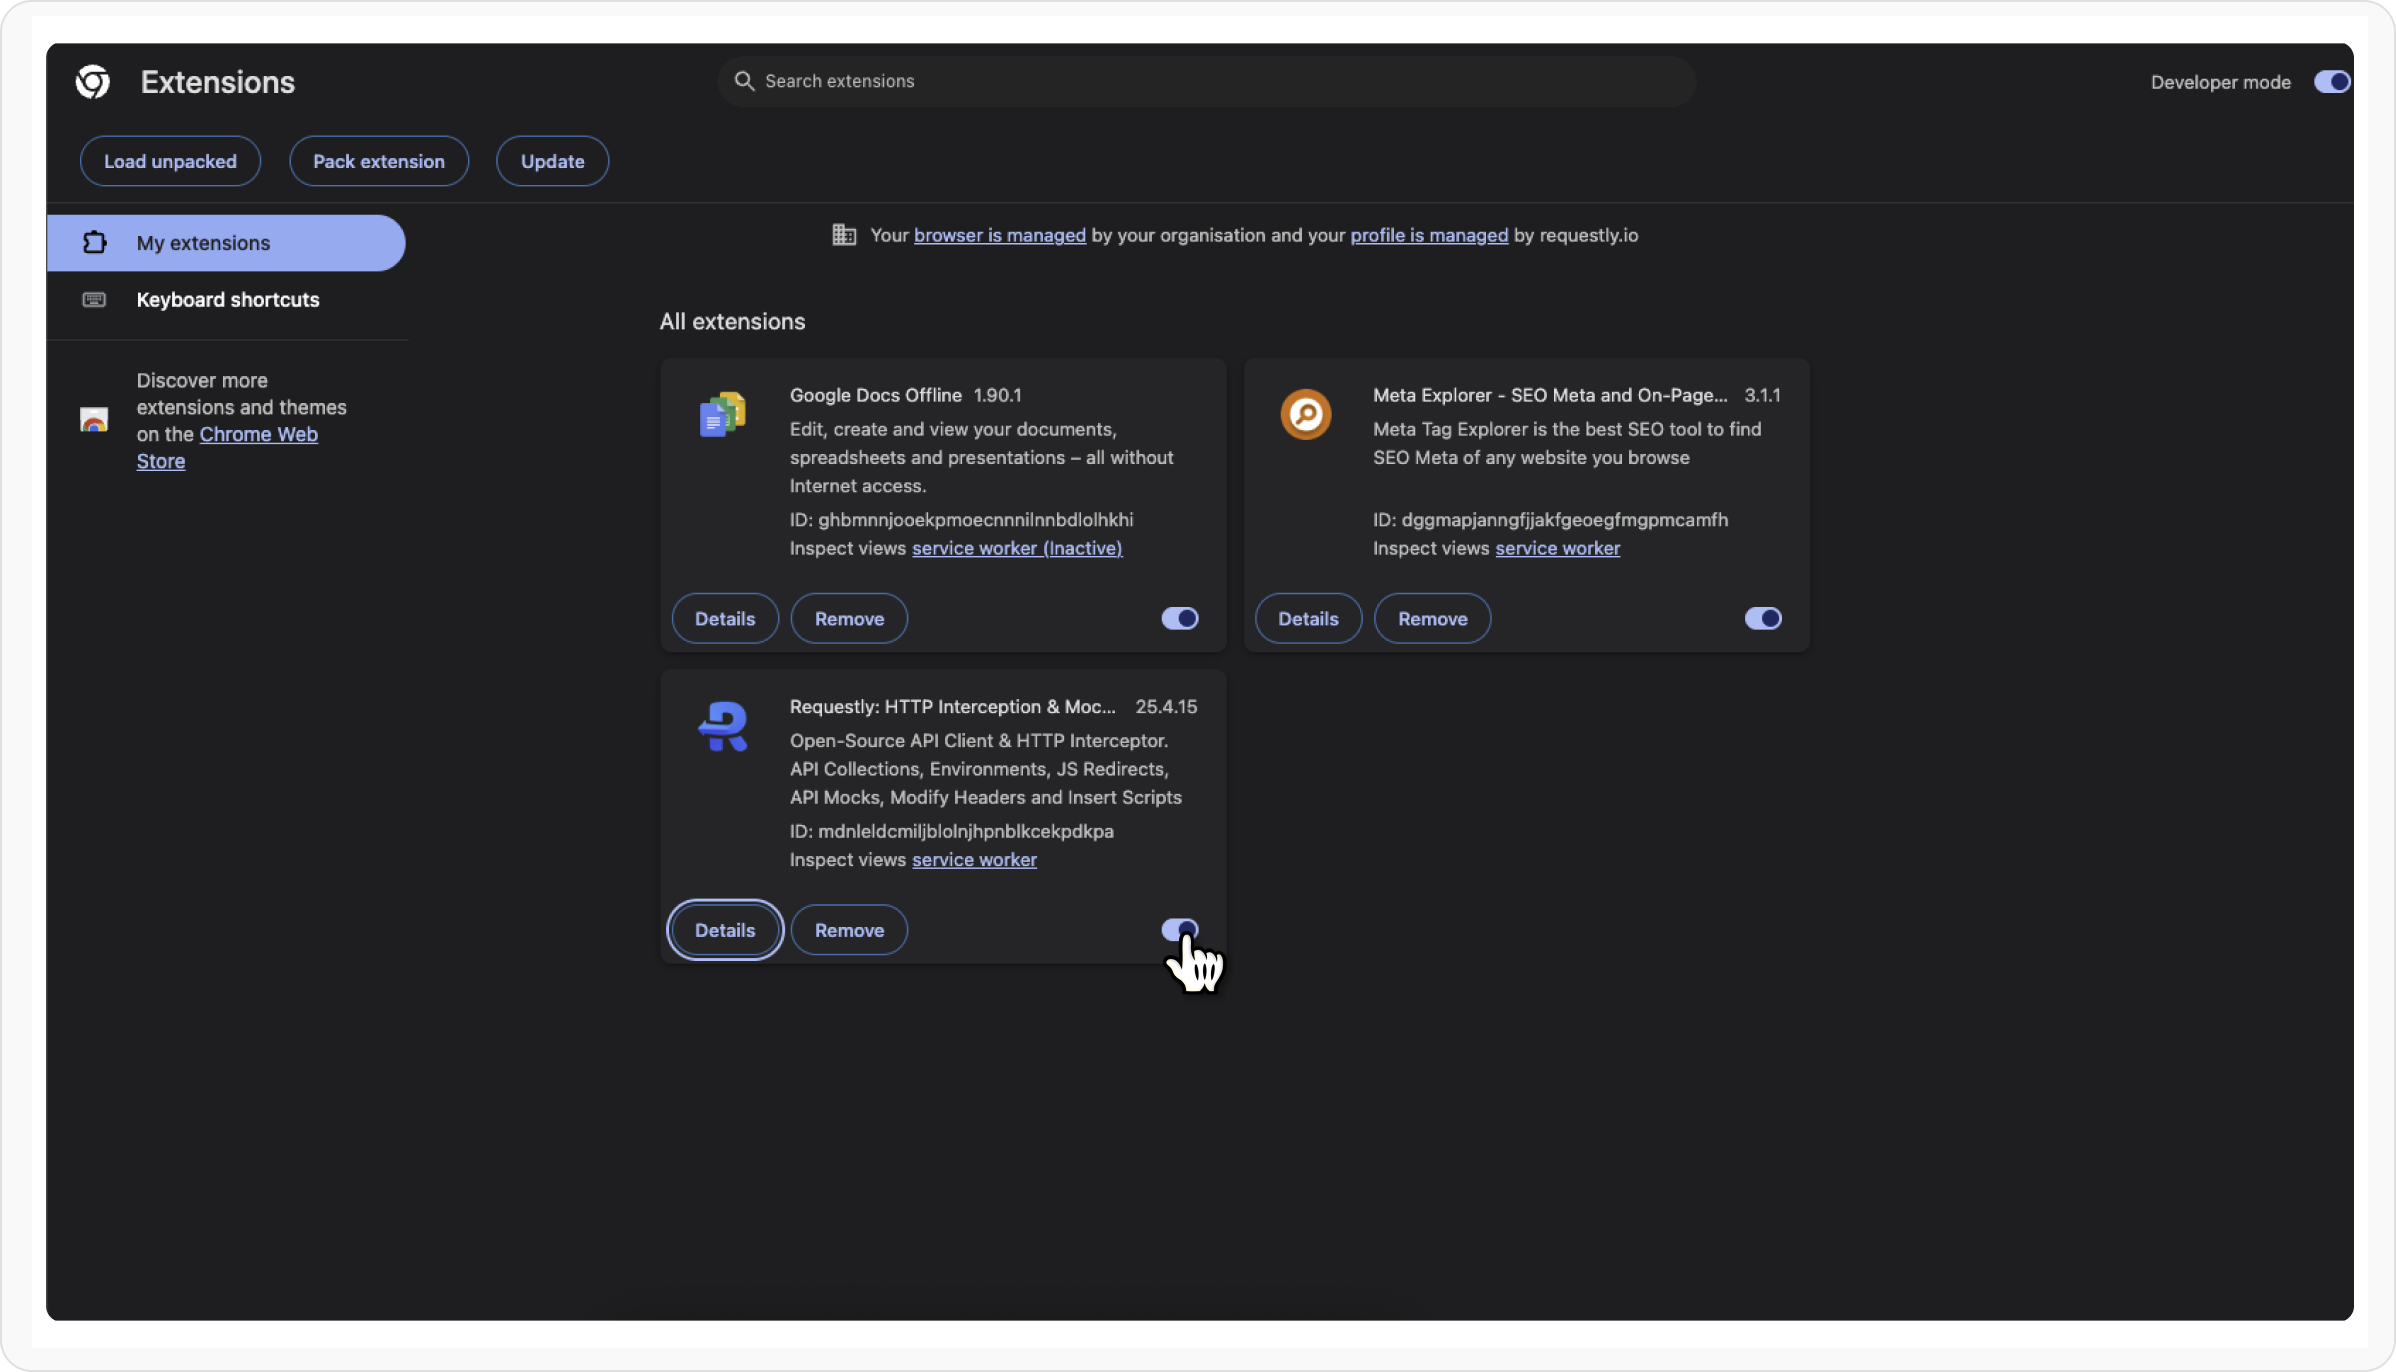This screenshot has height=1372, width=2396.
Task: Click the managed organisation building icon
Action: (x=844, y=235)
